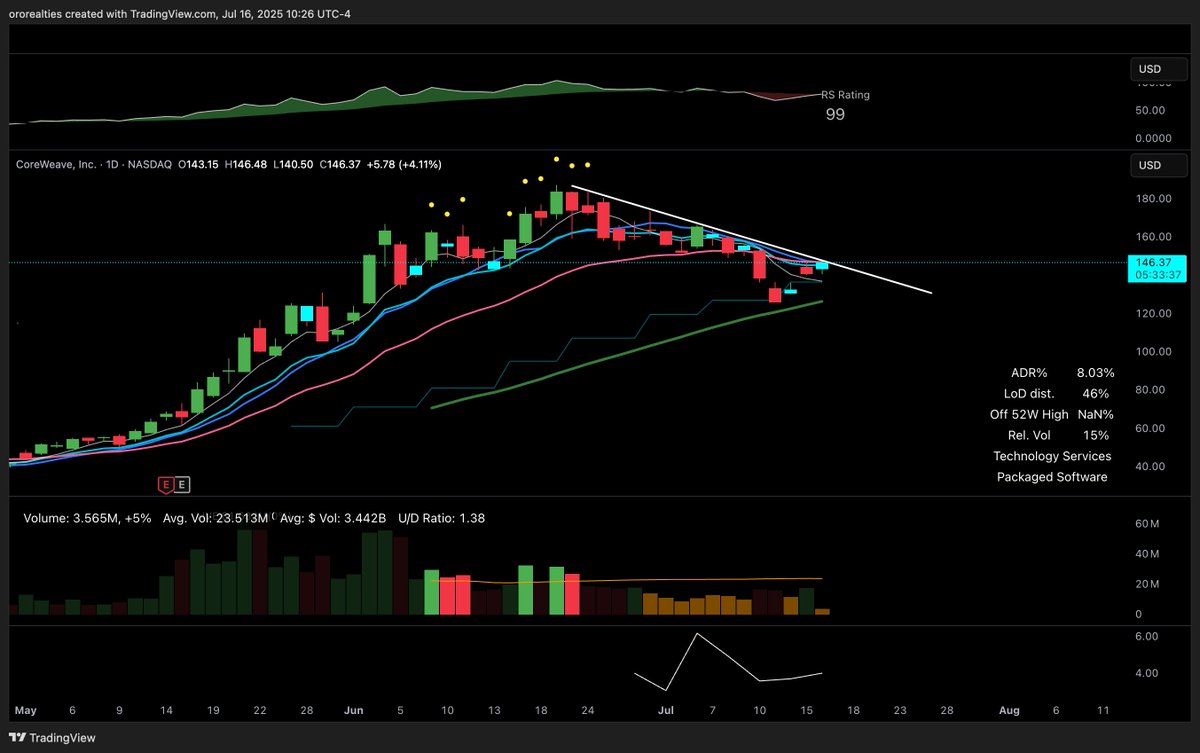Viewport: 1200px width, 753px height.
Task: Click the 24 date axis label
Action: [589, 710]
